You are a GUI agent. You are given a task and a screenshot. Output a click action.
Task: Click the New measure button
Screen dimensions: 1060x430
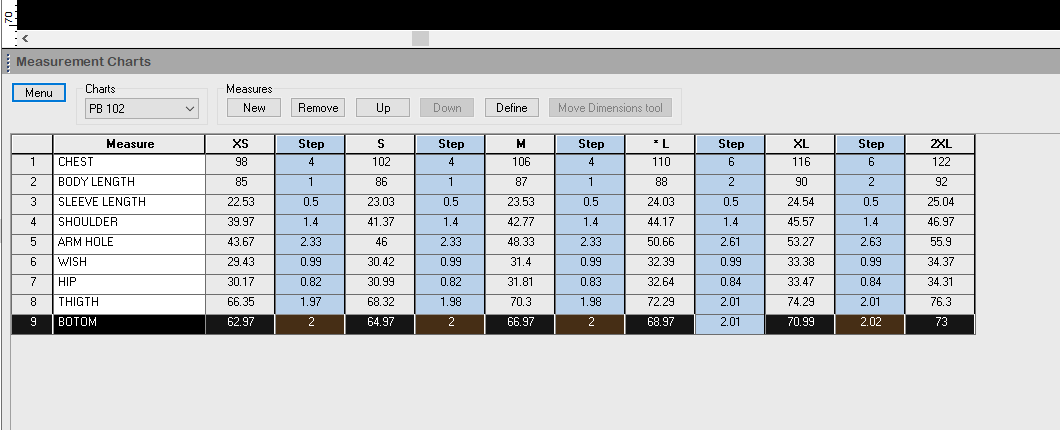254,108
